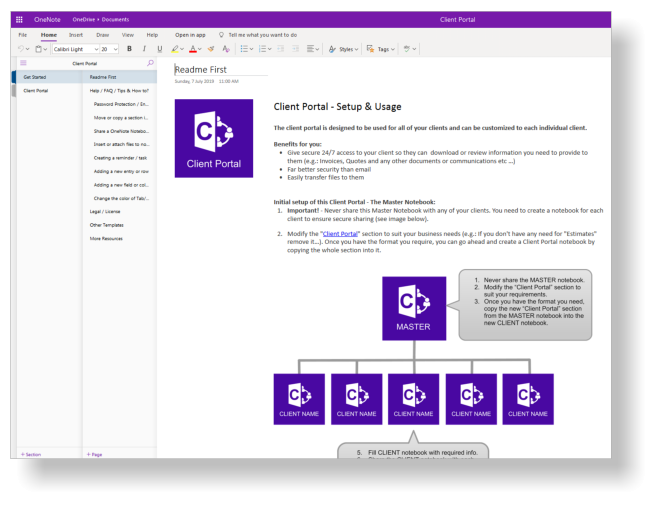Open the Styles gallery

[x=343, y=49]
